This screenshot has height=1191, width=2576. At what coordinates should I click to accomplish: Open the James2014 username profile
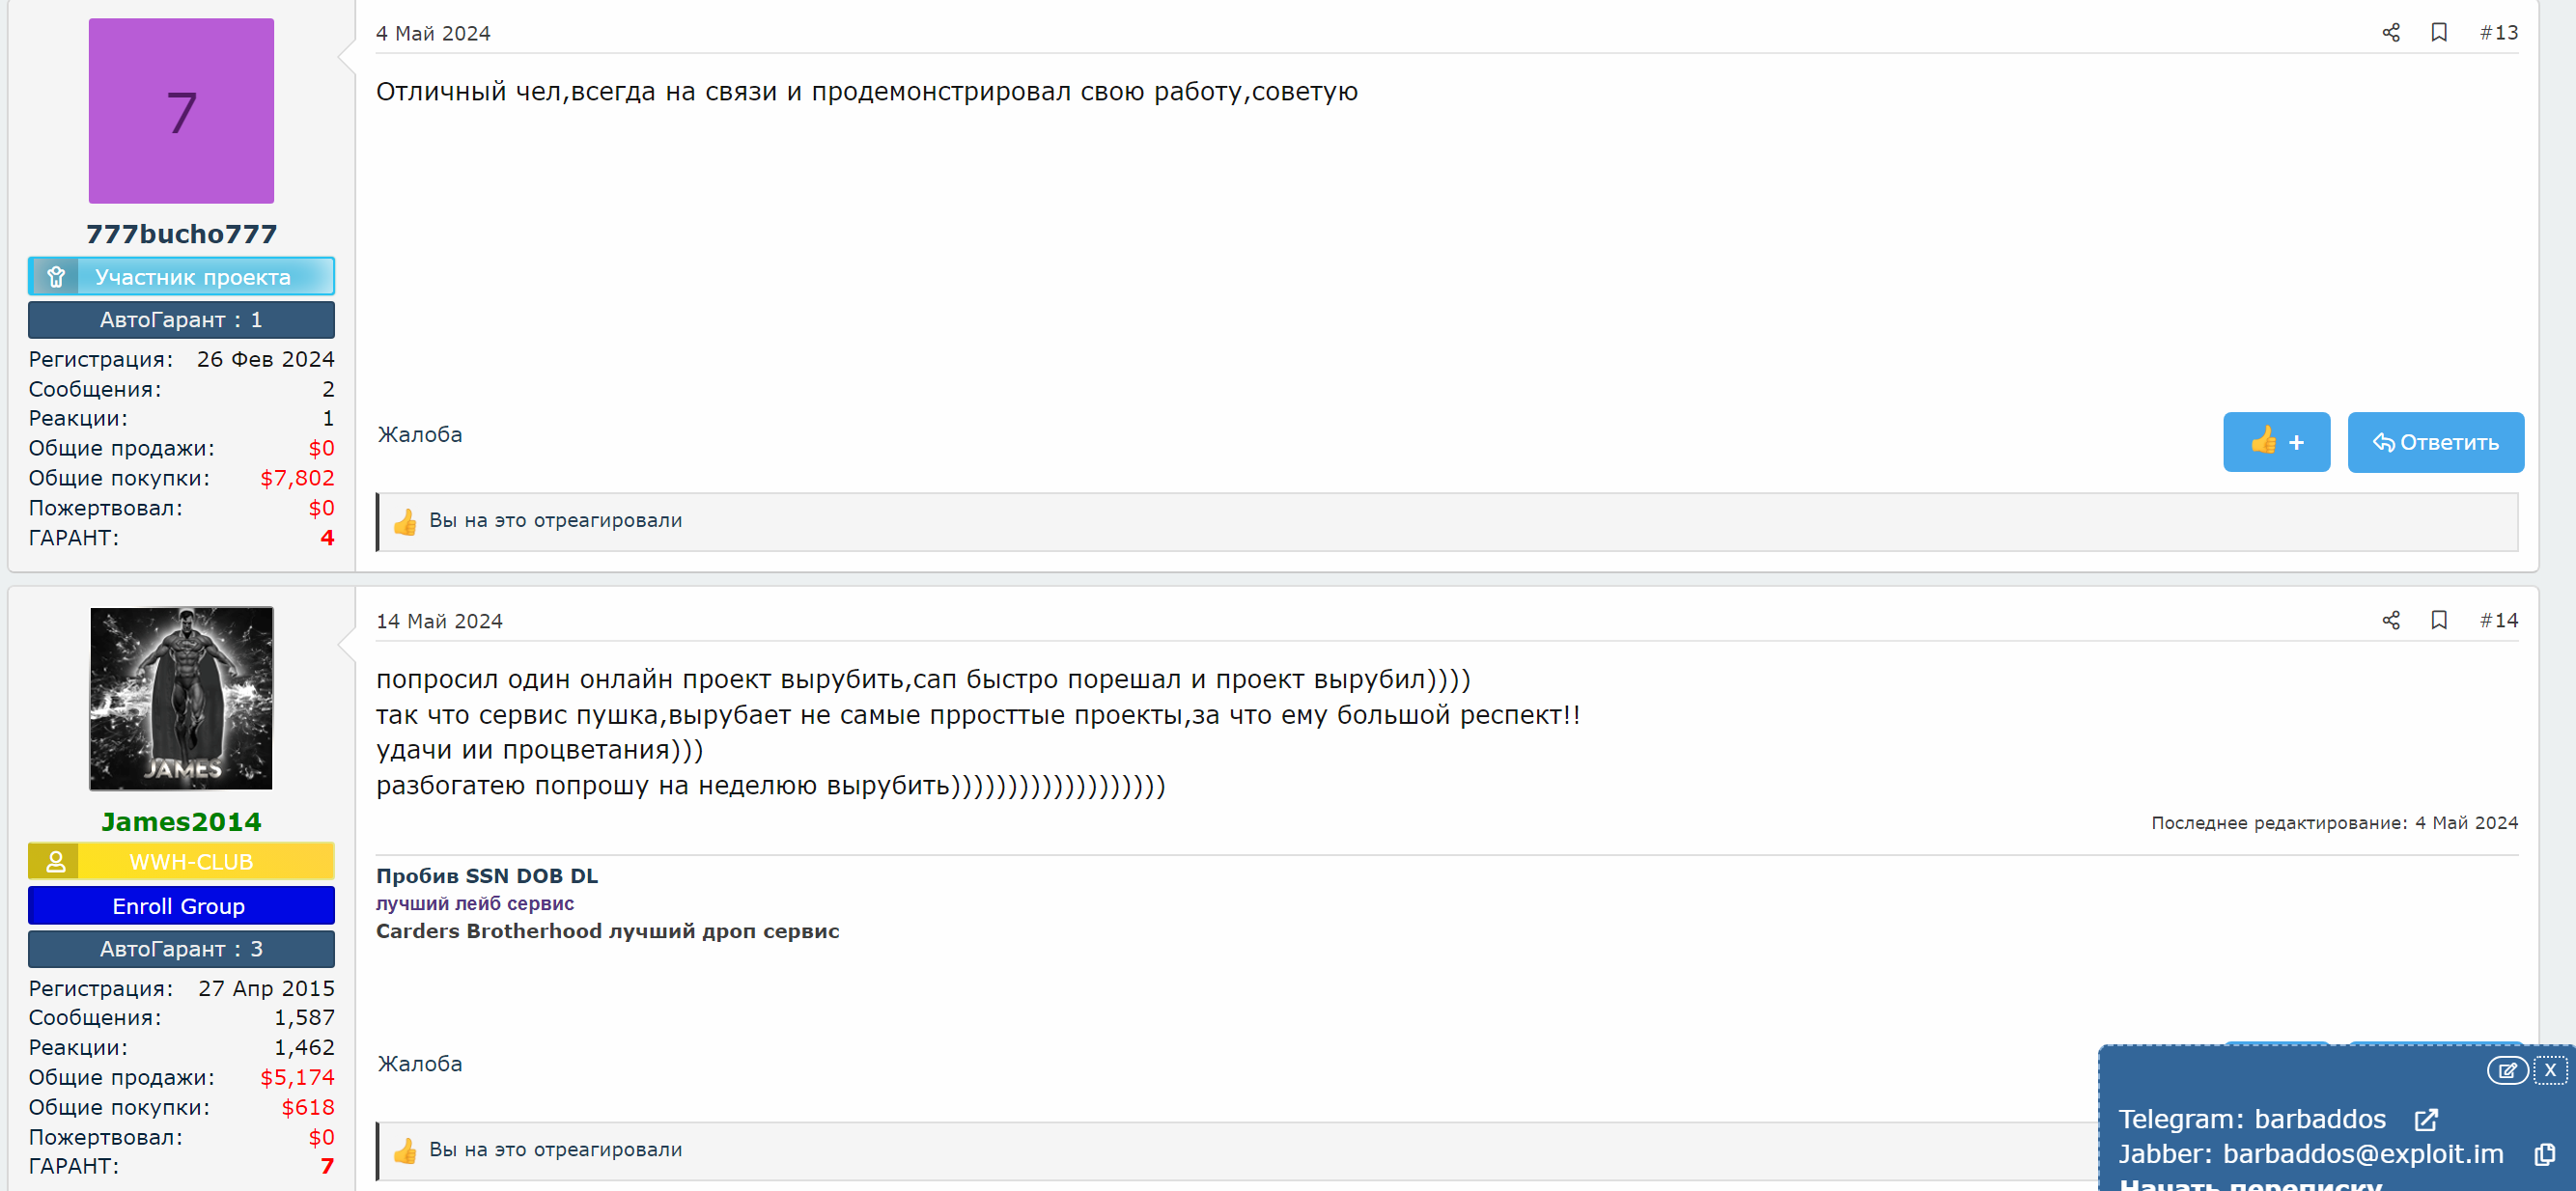[x=181, y=822]
